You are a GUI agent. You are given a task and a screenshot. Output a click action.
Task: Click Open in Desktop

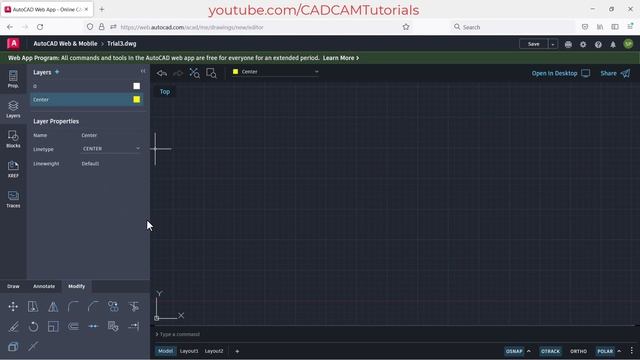pyautogui.click(x=561, y=73)
